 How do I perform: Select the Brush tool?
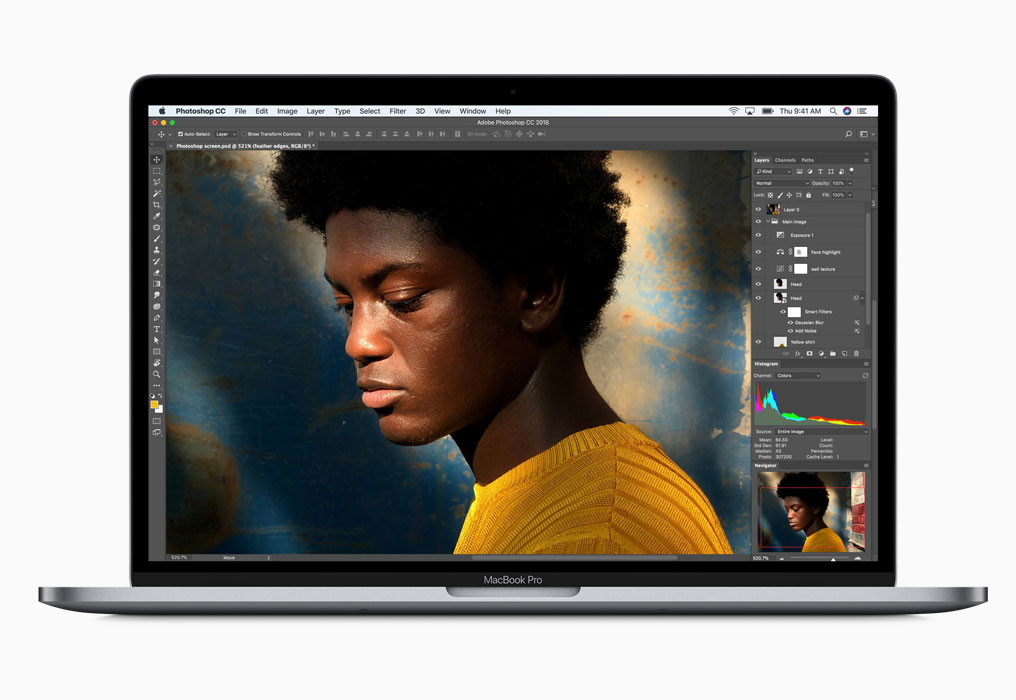pos(156,239)
